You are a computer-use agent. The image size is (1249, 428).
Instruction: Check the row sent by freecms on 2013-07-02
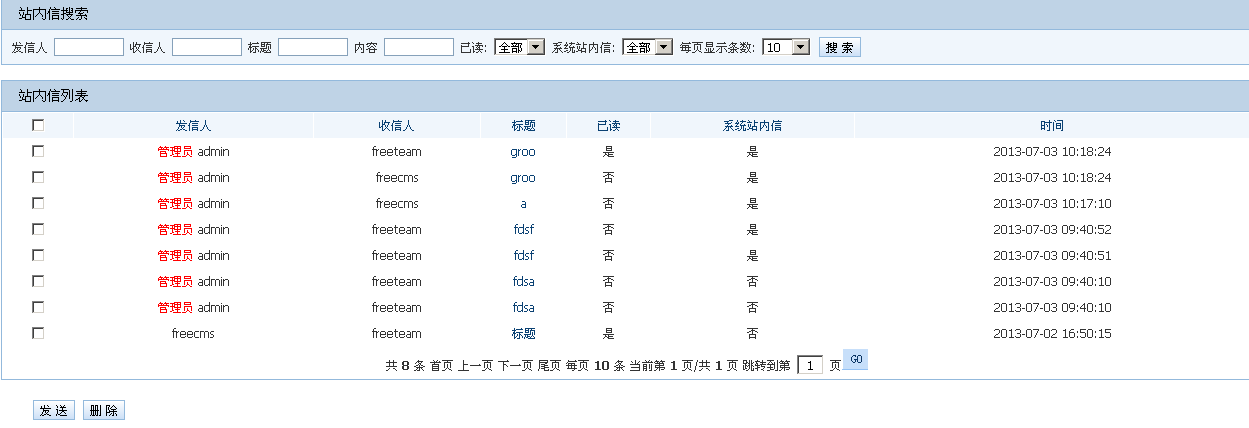coord(38,333)
